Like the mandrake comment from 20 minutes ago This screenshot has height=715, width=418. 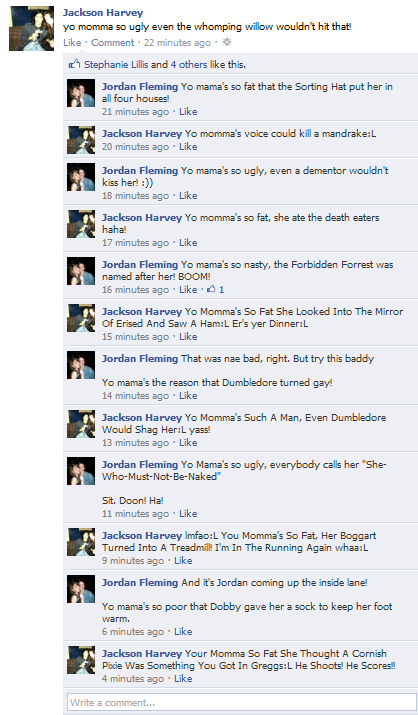[x=188, y=147]
